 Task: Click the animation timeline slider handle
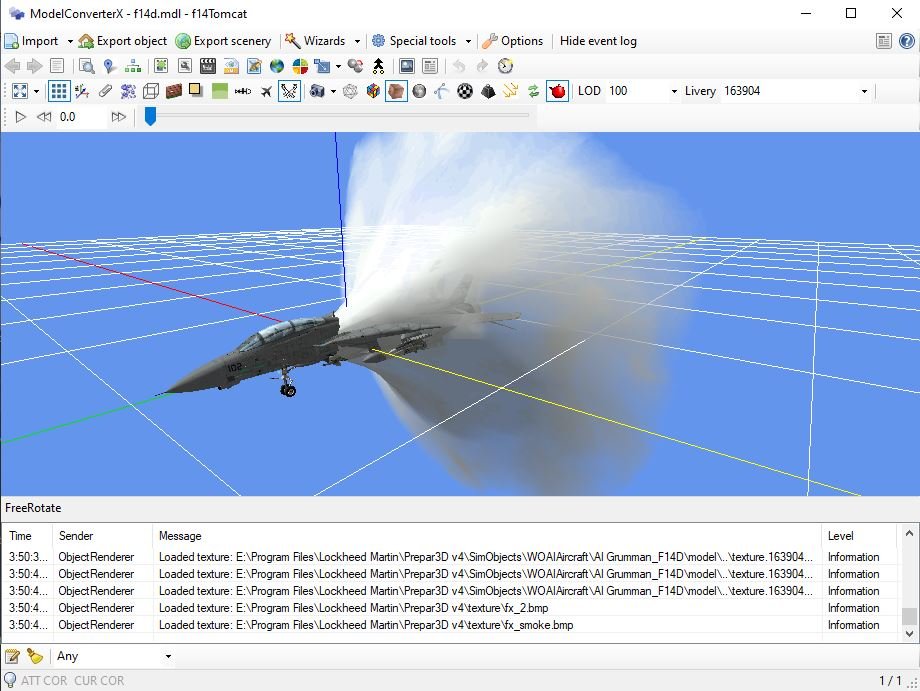click(150, 117)
